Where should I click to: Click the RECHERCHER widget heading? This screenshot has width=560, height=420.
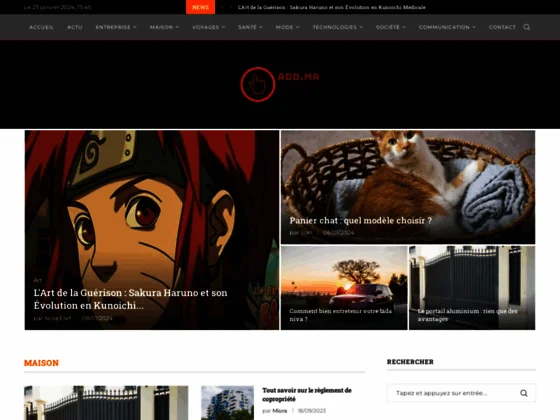pyautogui.click(x=410, y=362)
